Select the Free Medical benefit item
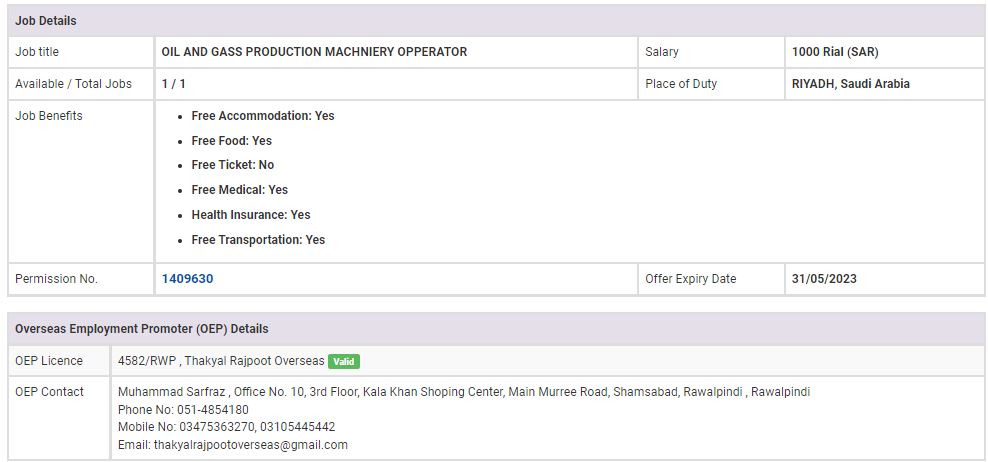988x462 pixels. click(239, 190)
